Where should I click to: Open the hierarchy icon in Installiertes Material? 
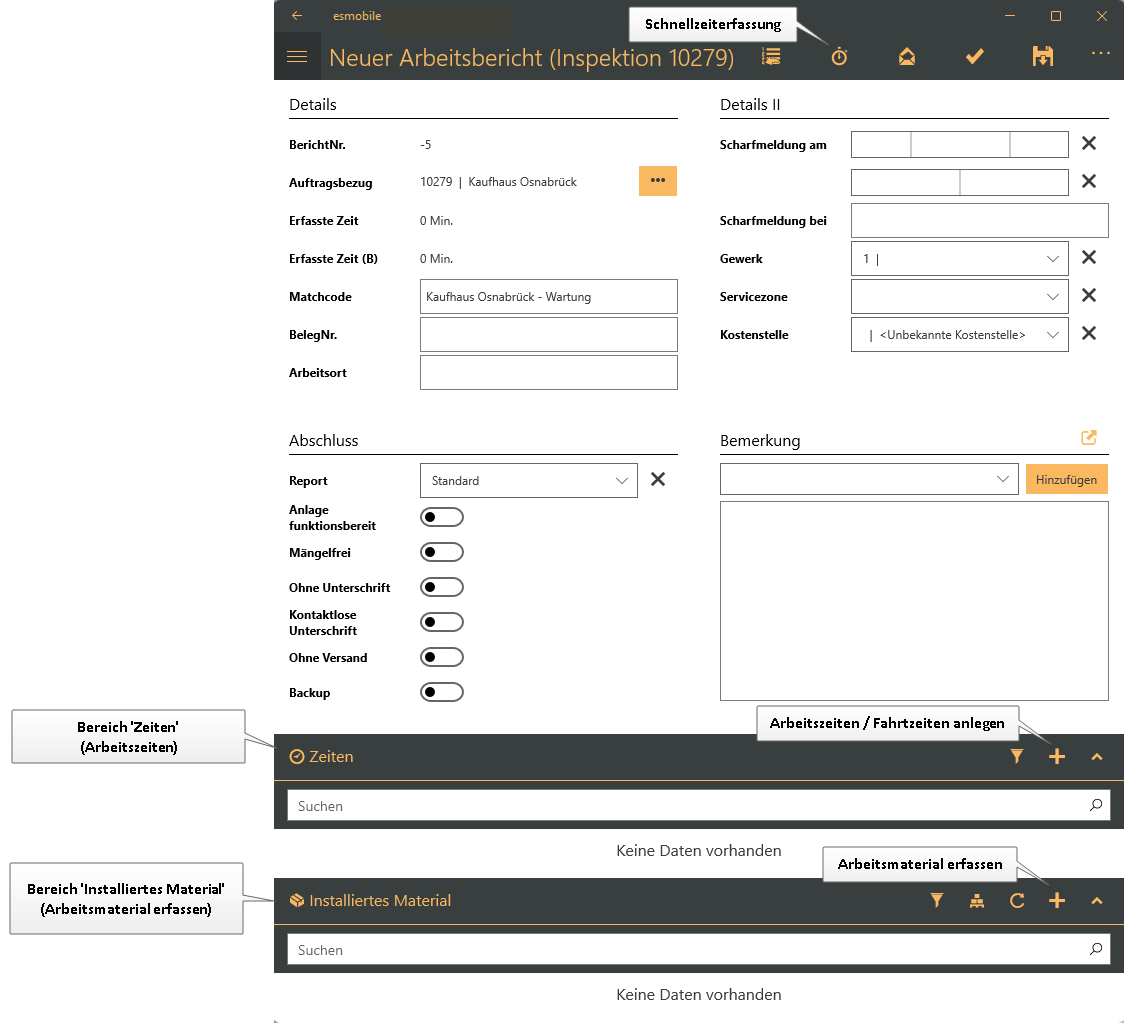(976, 901)
